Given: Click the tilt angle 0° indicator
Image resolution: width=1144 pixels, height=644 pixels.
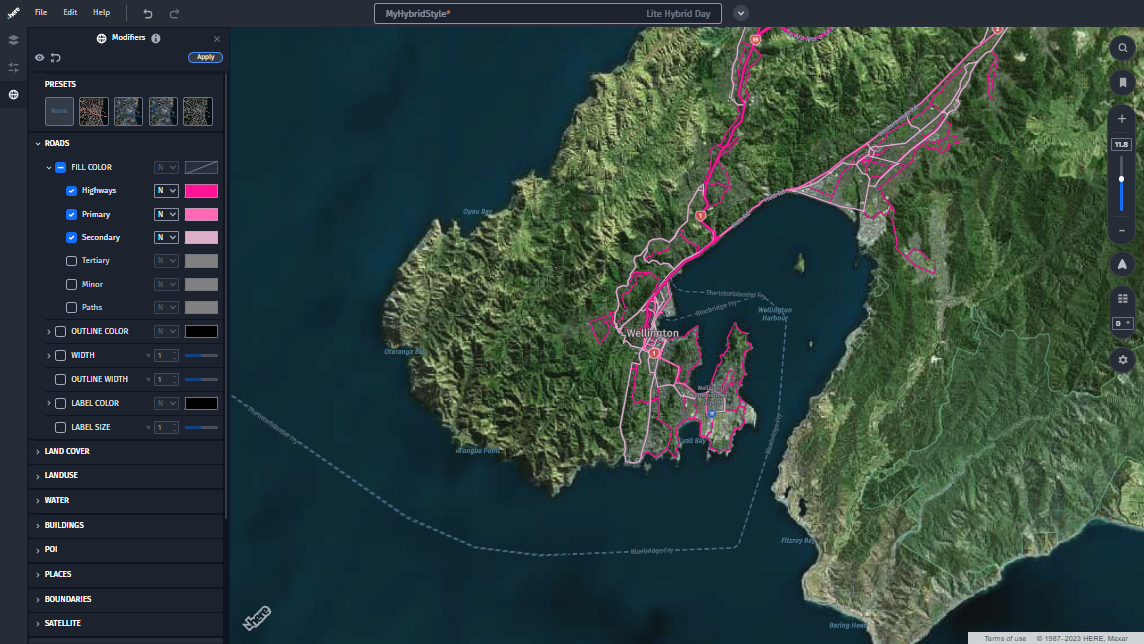Looking at the screenshot, I should (1122, 323).
